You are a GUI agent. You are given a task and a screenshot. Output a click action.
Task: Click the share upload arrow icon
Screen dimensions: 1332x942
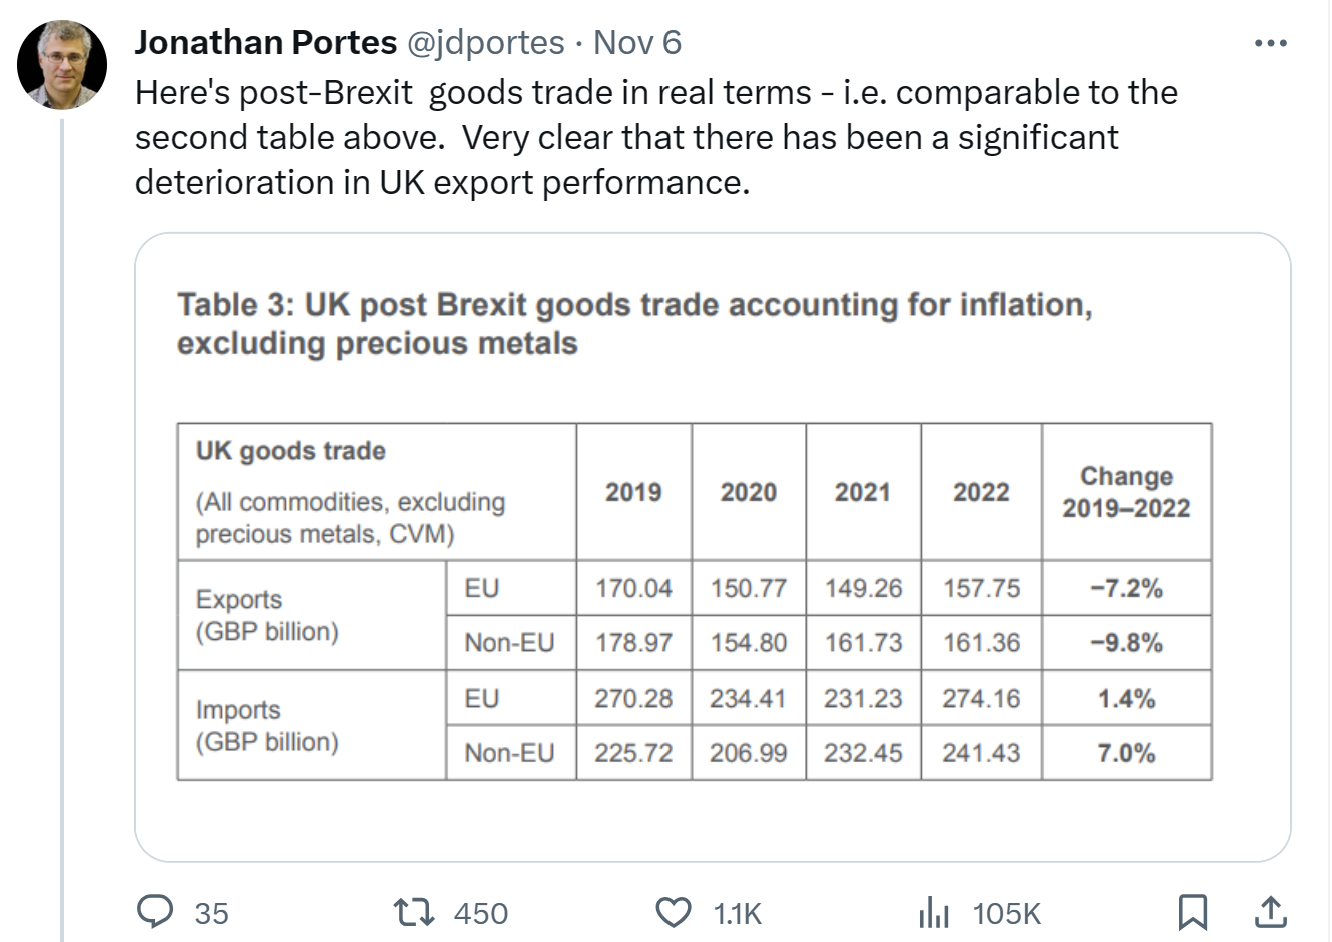click(x=1269, y=912)
